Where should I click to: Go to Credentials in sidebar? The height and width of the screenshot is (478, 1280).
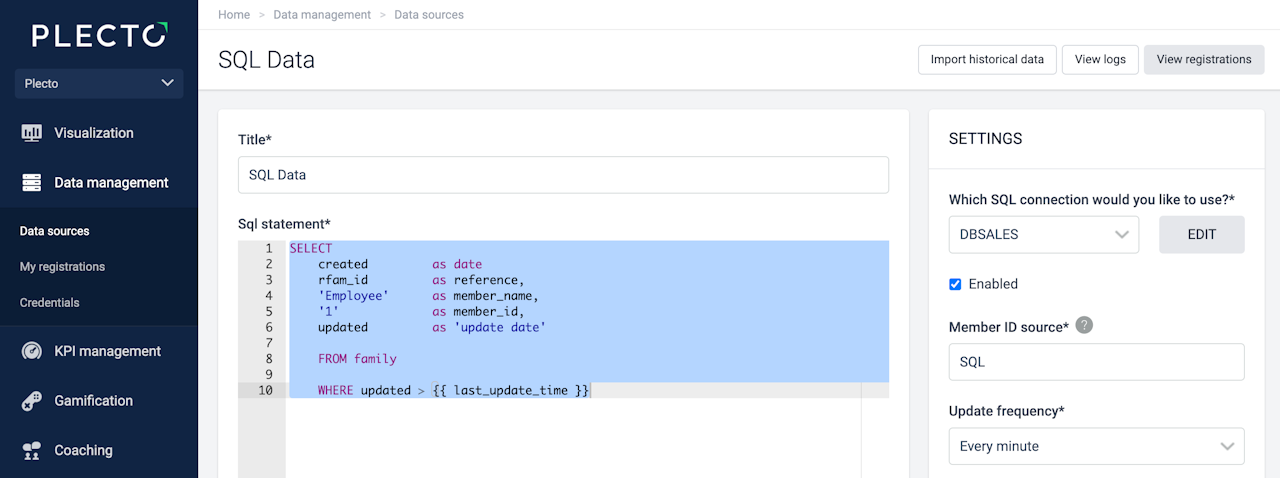(x=50, y=302)
